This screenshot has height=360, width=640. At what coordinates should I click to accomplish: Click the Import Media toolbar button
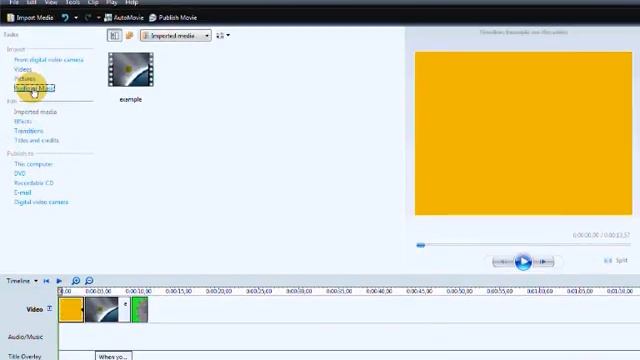[x=30, y=18]
